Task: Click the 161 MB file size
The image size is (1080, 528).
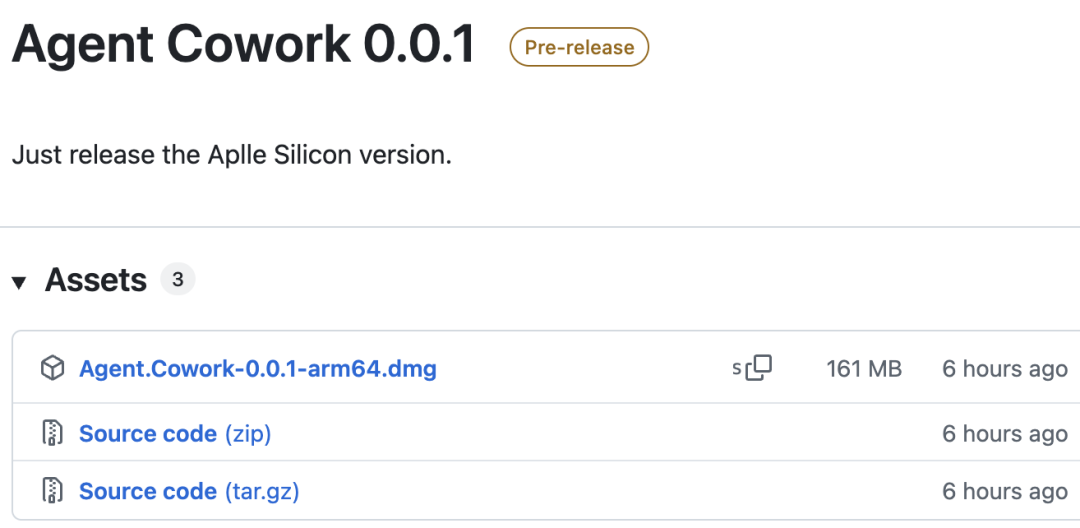Action: (x=864, y=369)
